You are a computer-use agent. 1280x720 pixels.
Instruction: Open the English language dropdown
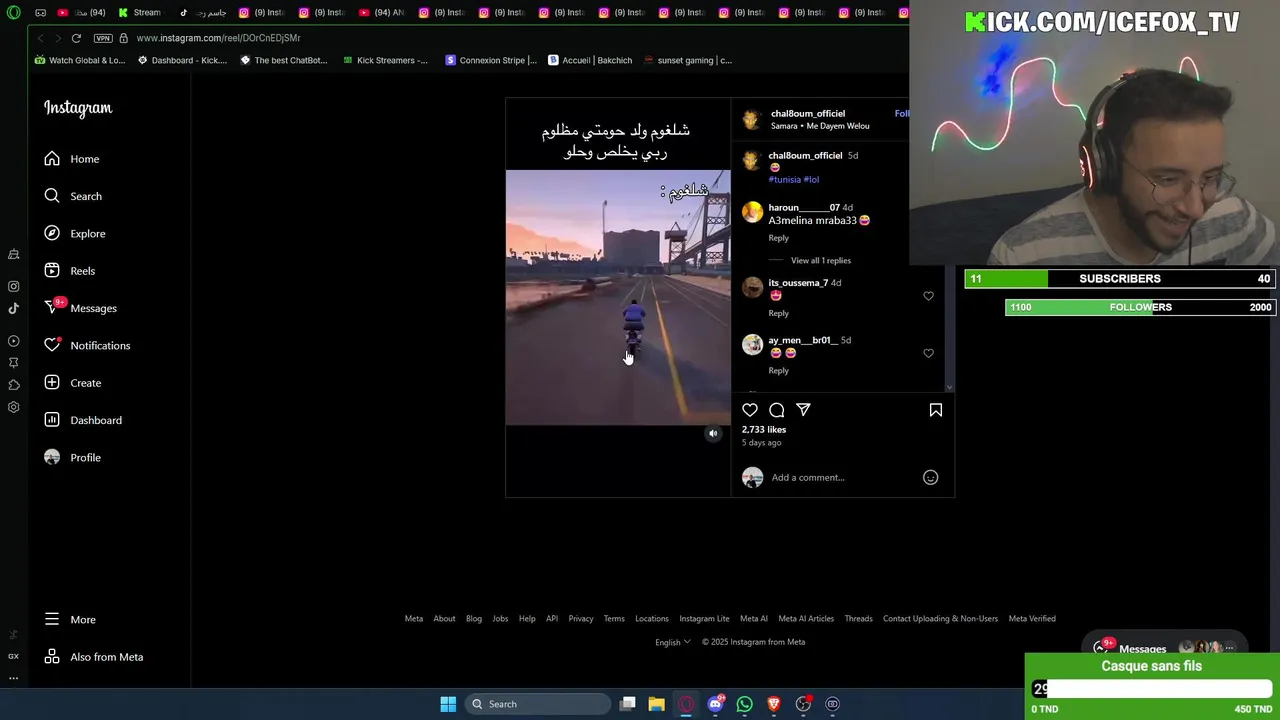[672, 642]
